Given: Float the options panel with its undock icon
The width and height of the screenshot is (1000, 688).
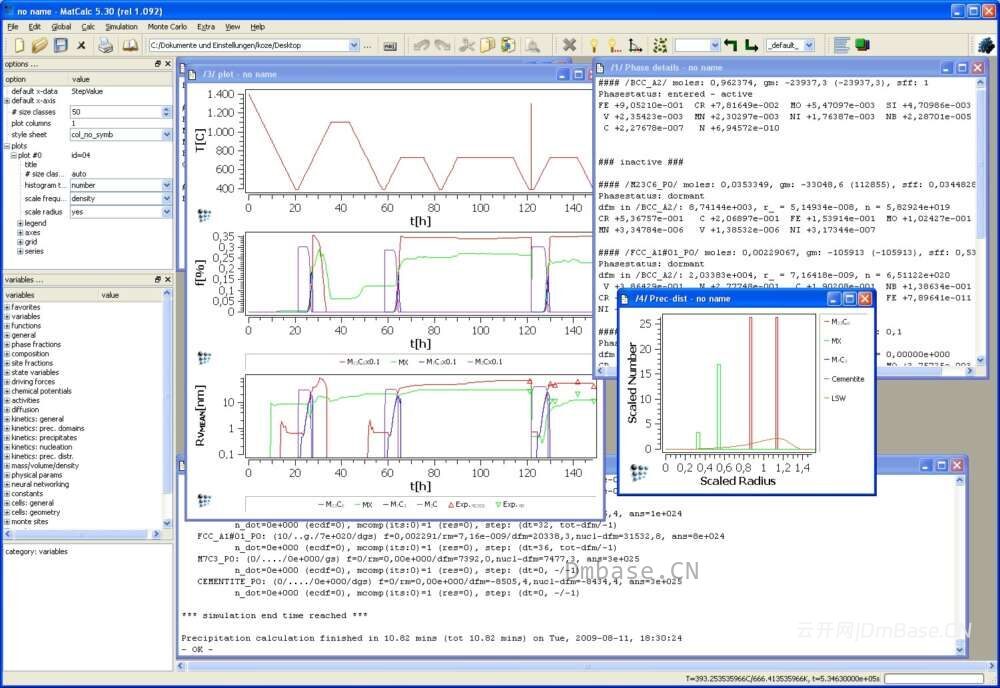Looking at the screenshot, I should pyautogui.click(x=158, y=64).
